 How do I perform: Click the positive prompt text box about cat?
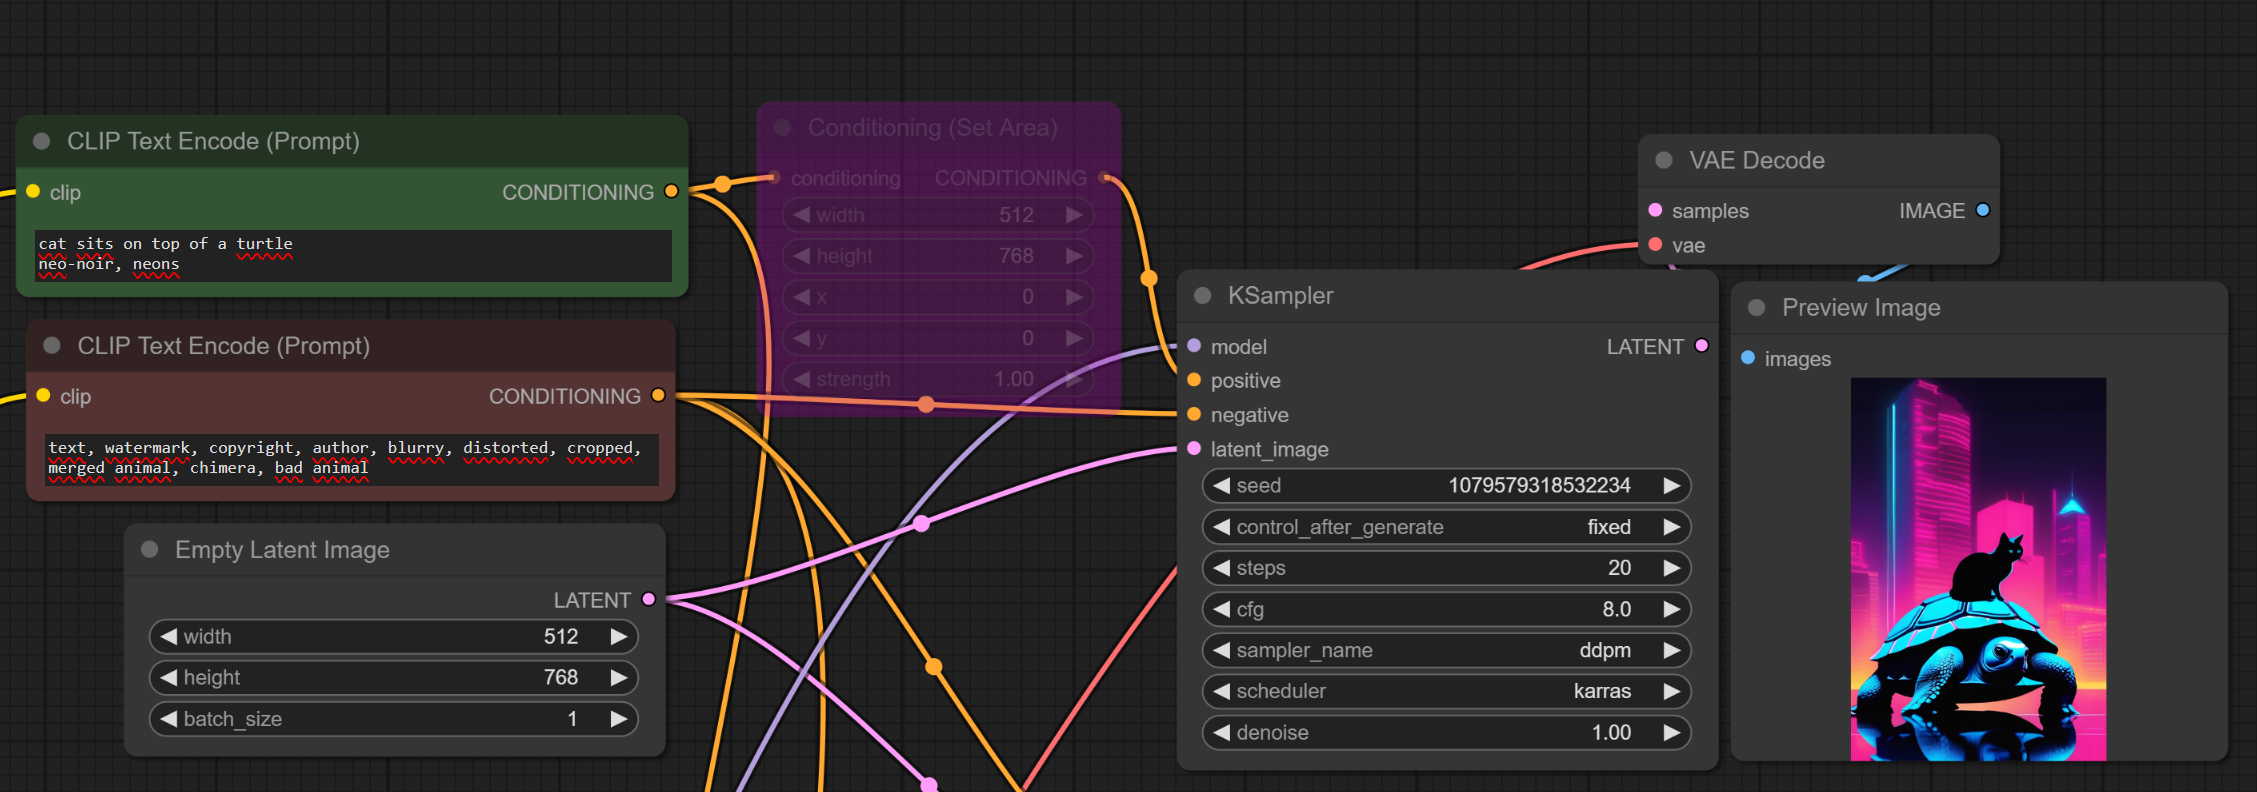tap(352, 255)
